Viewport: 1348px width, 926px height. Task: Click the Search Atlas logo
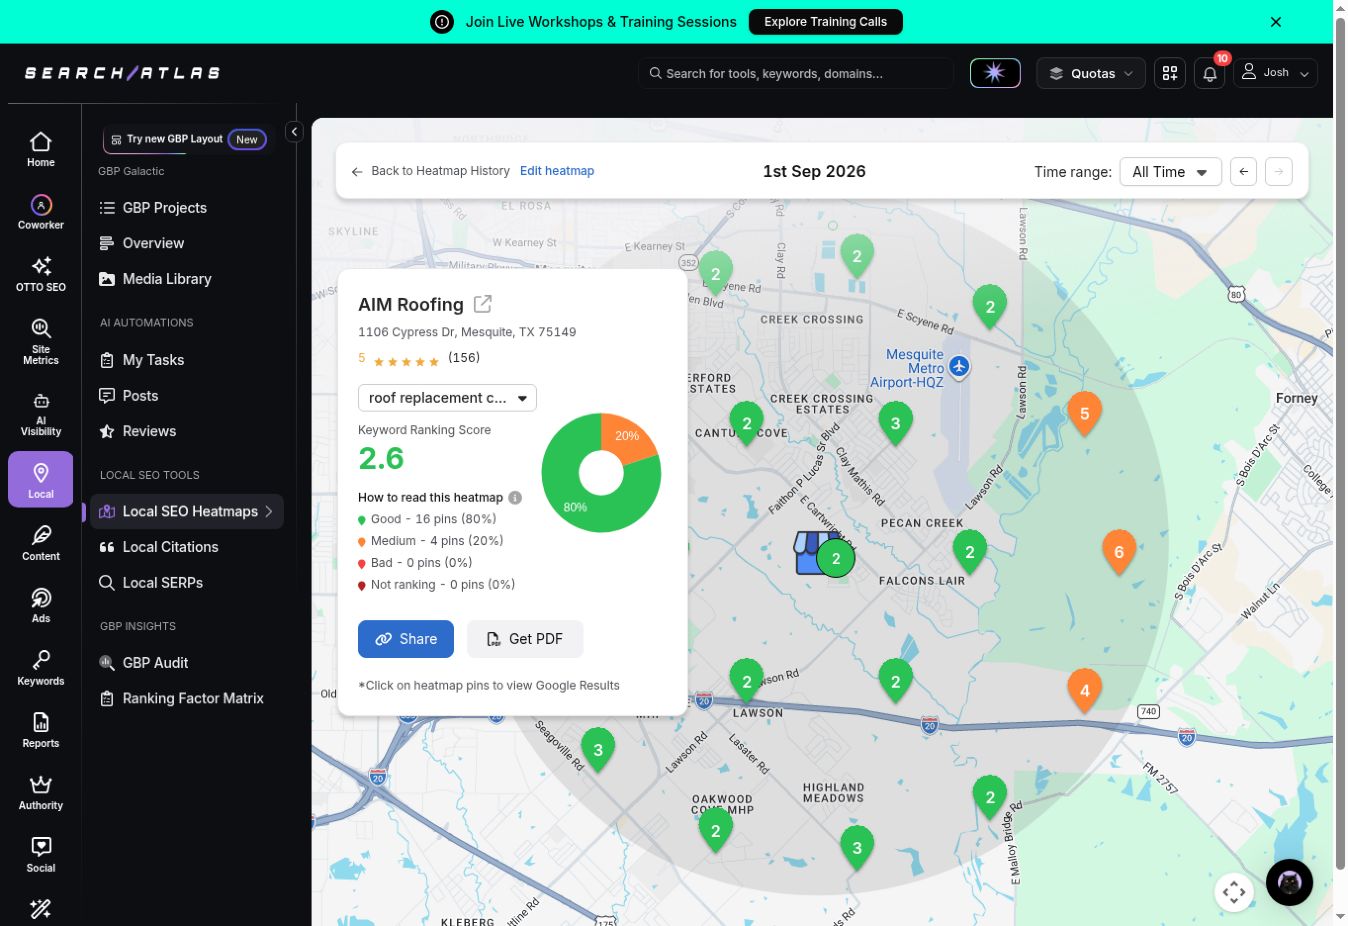pyautogui.click(x=122, y=73)
